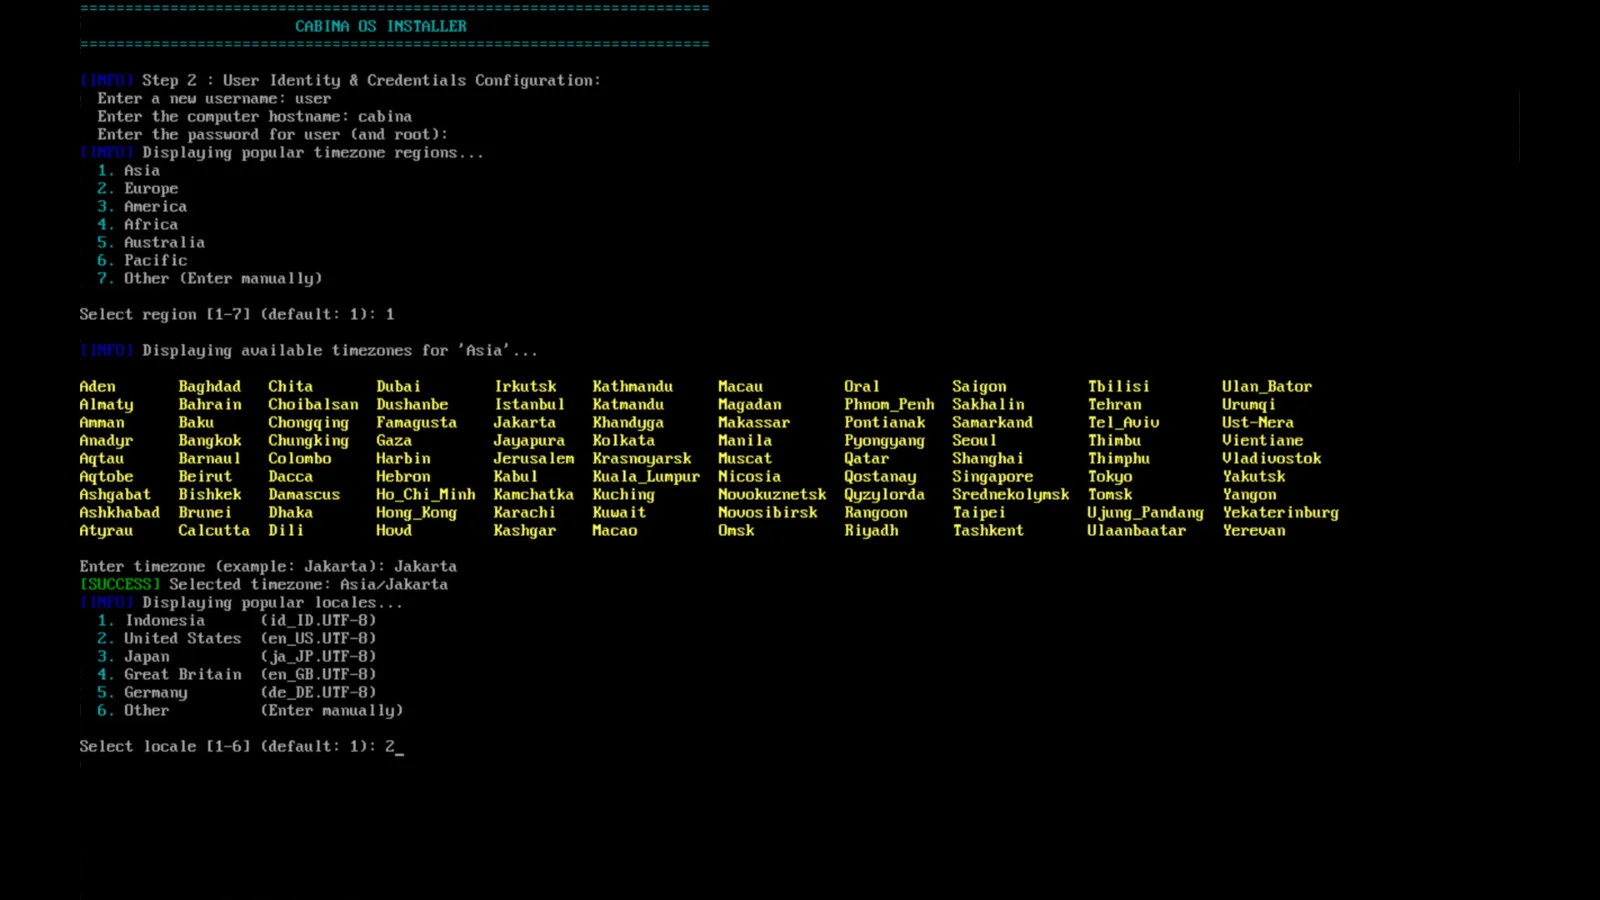
Task: Select the '1. Asia' region line
Action: [x=128, y=170]
